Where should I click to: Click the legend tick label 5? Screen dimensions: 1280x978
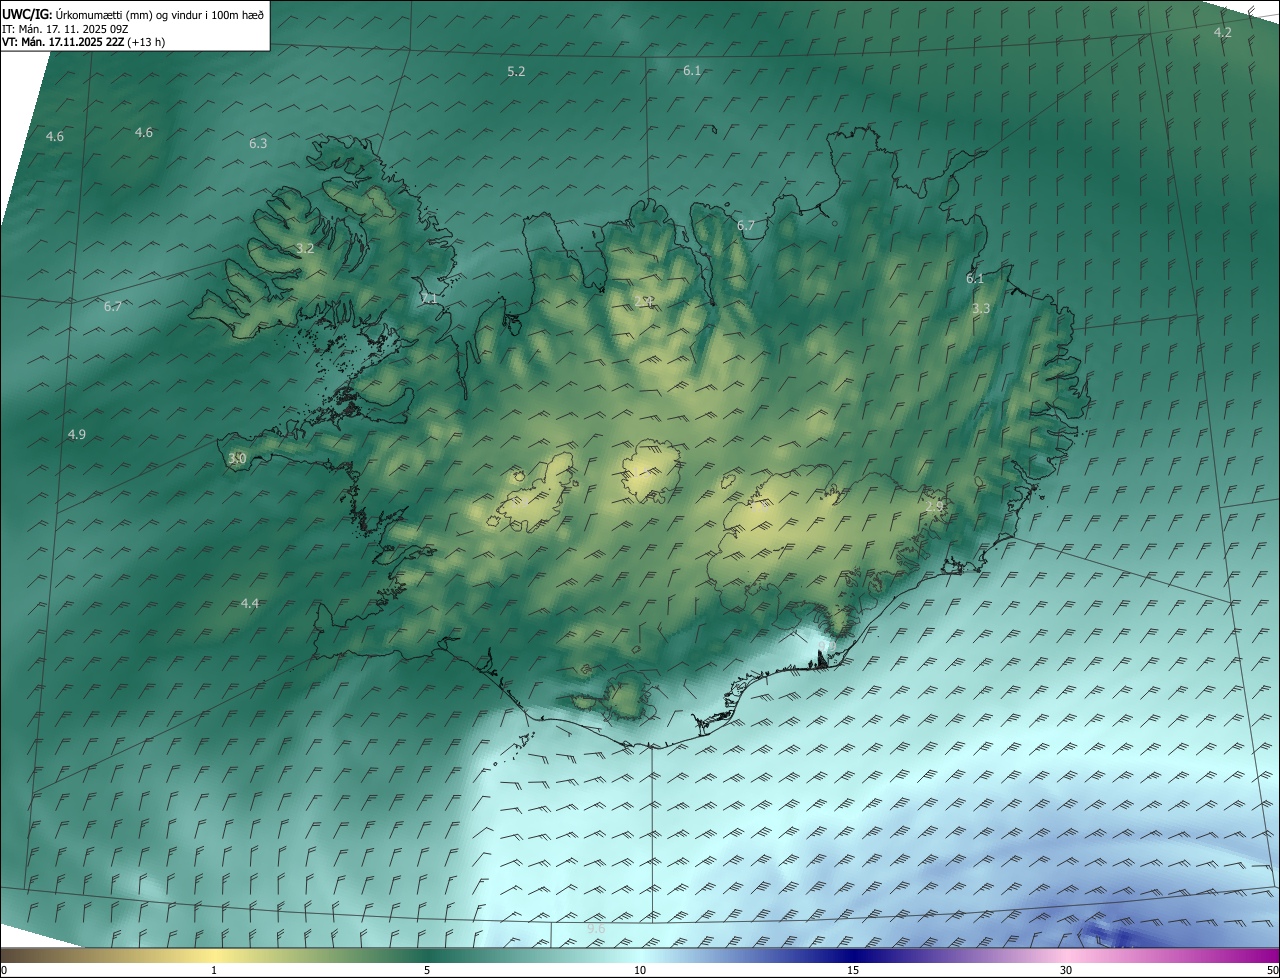point(427,970)
